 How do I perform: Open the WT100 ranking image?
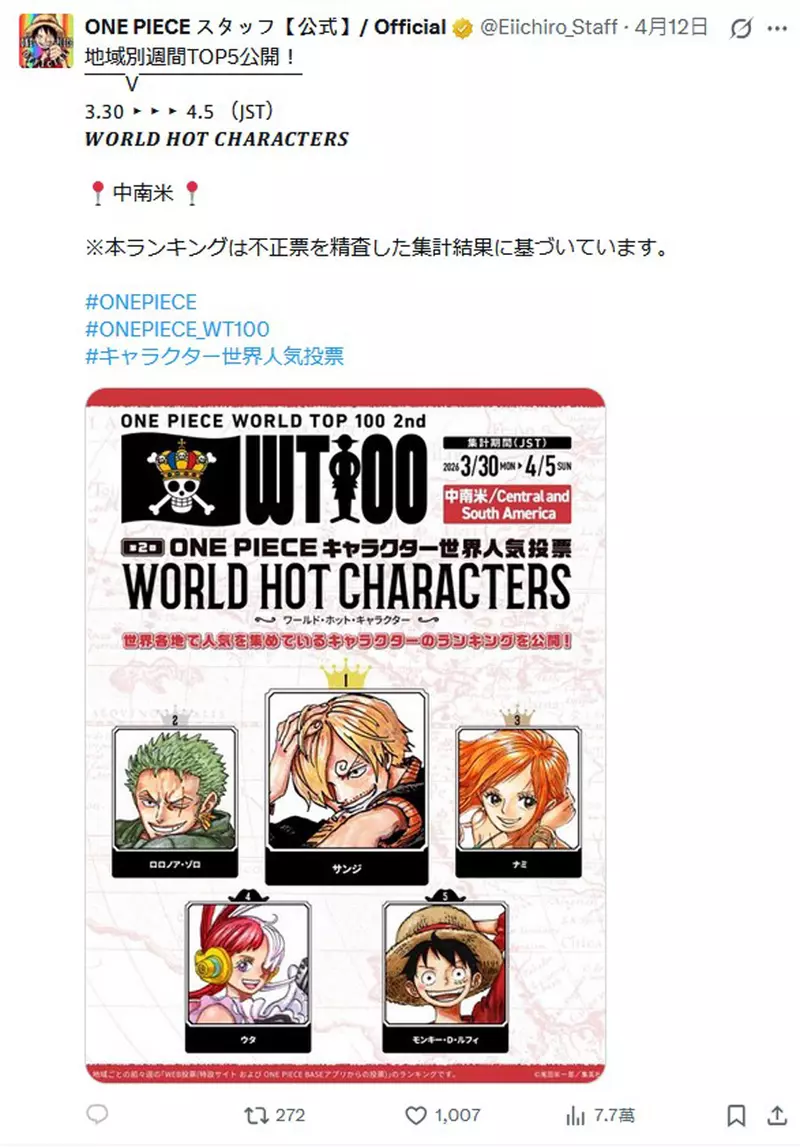point(345,735)
